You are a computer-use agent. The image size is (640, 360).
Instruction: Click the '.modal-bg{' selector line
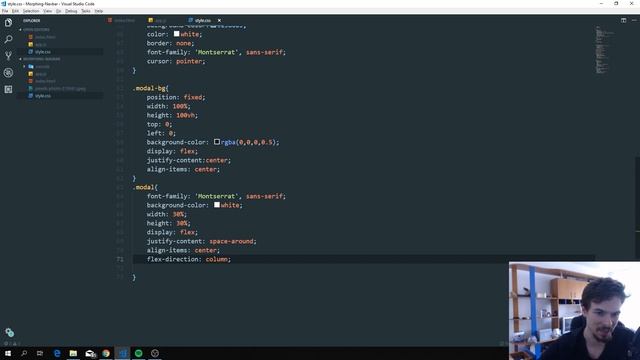point(150,88)
